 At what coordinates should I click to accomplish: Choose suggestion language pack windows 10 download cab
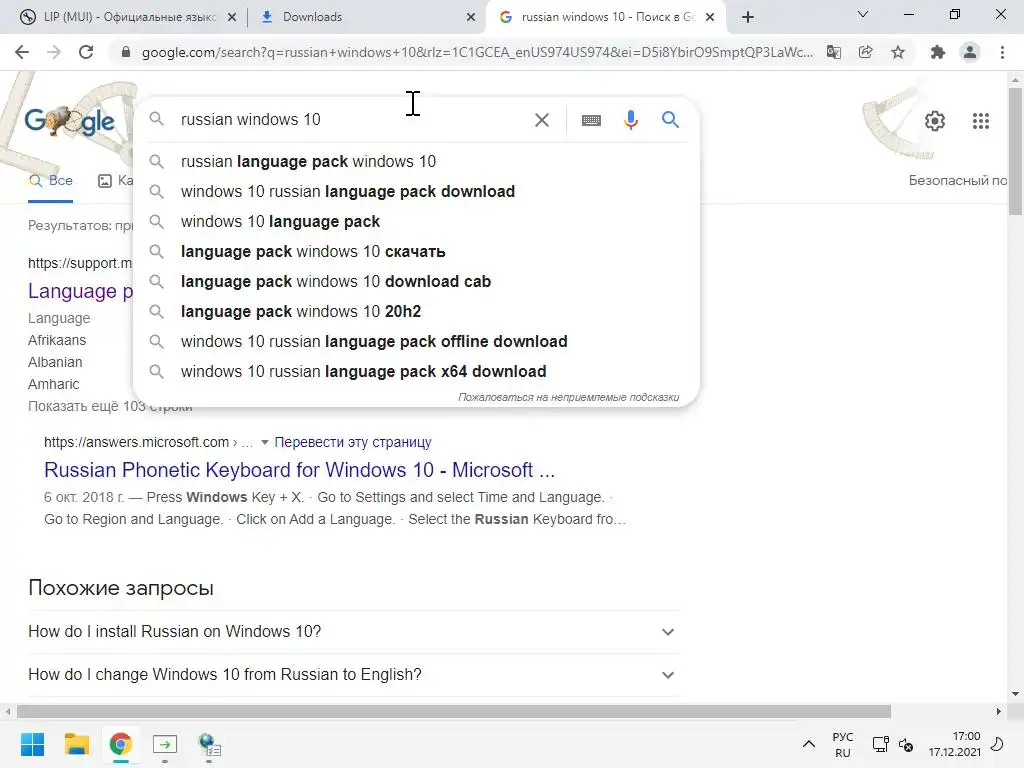(x=416, y=281)
